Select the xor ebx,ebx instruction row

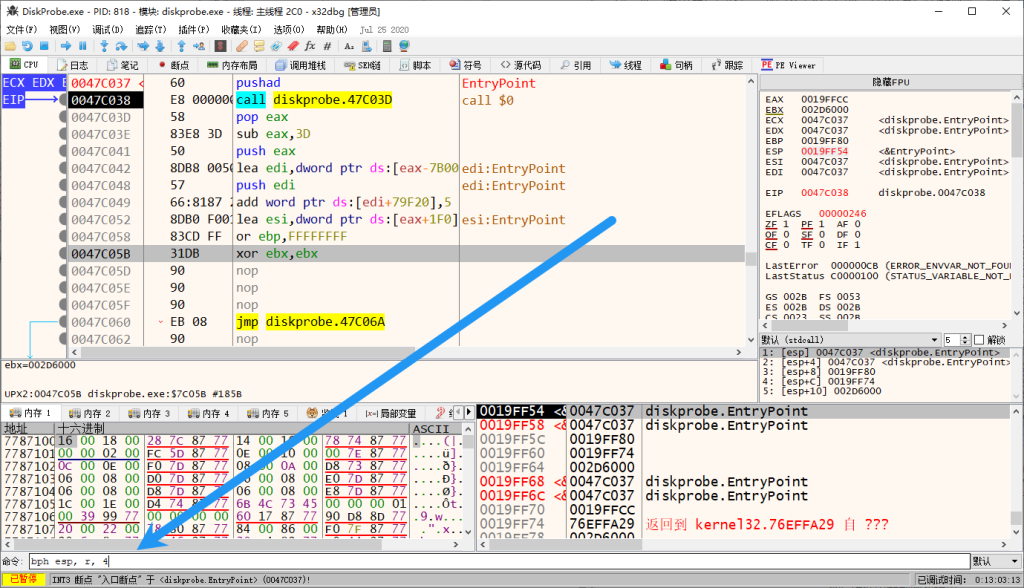point(406,253)
